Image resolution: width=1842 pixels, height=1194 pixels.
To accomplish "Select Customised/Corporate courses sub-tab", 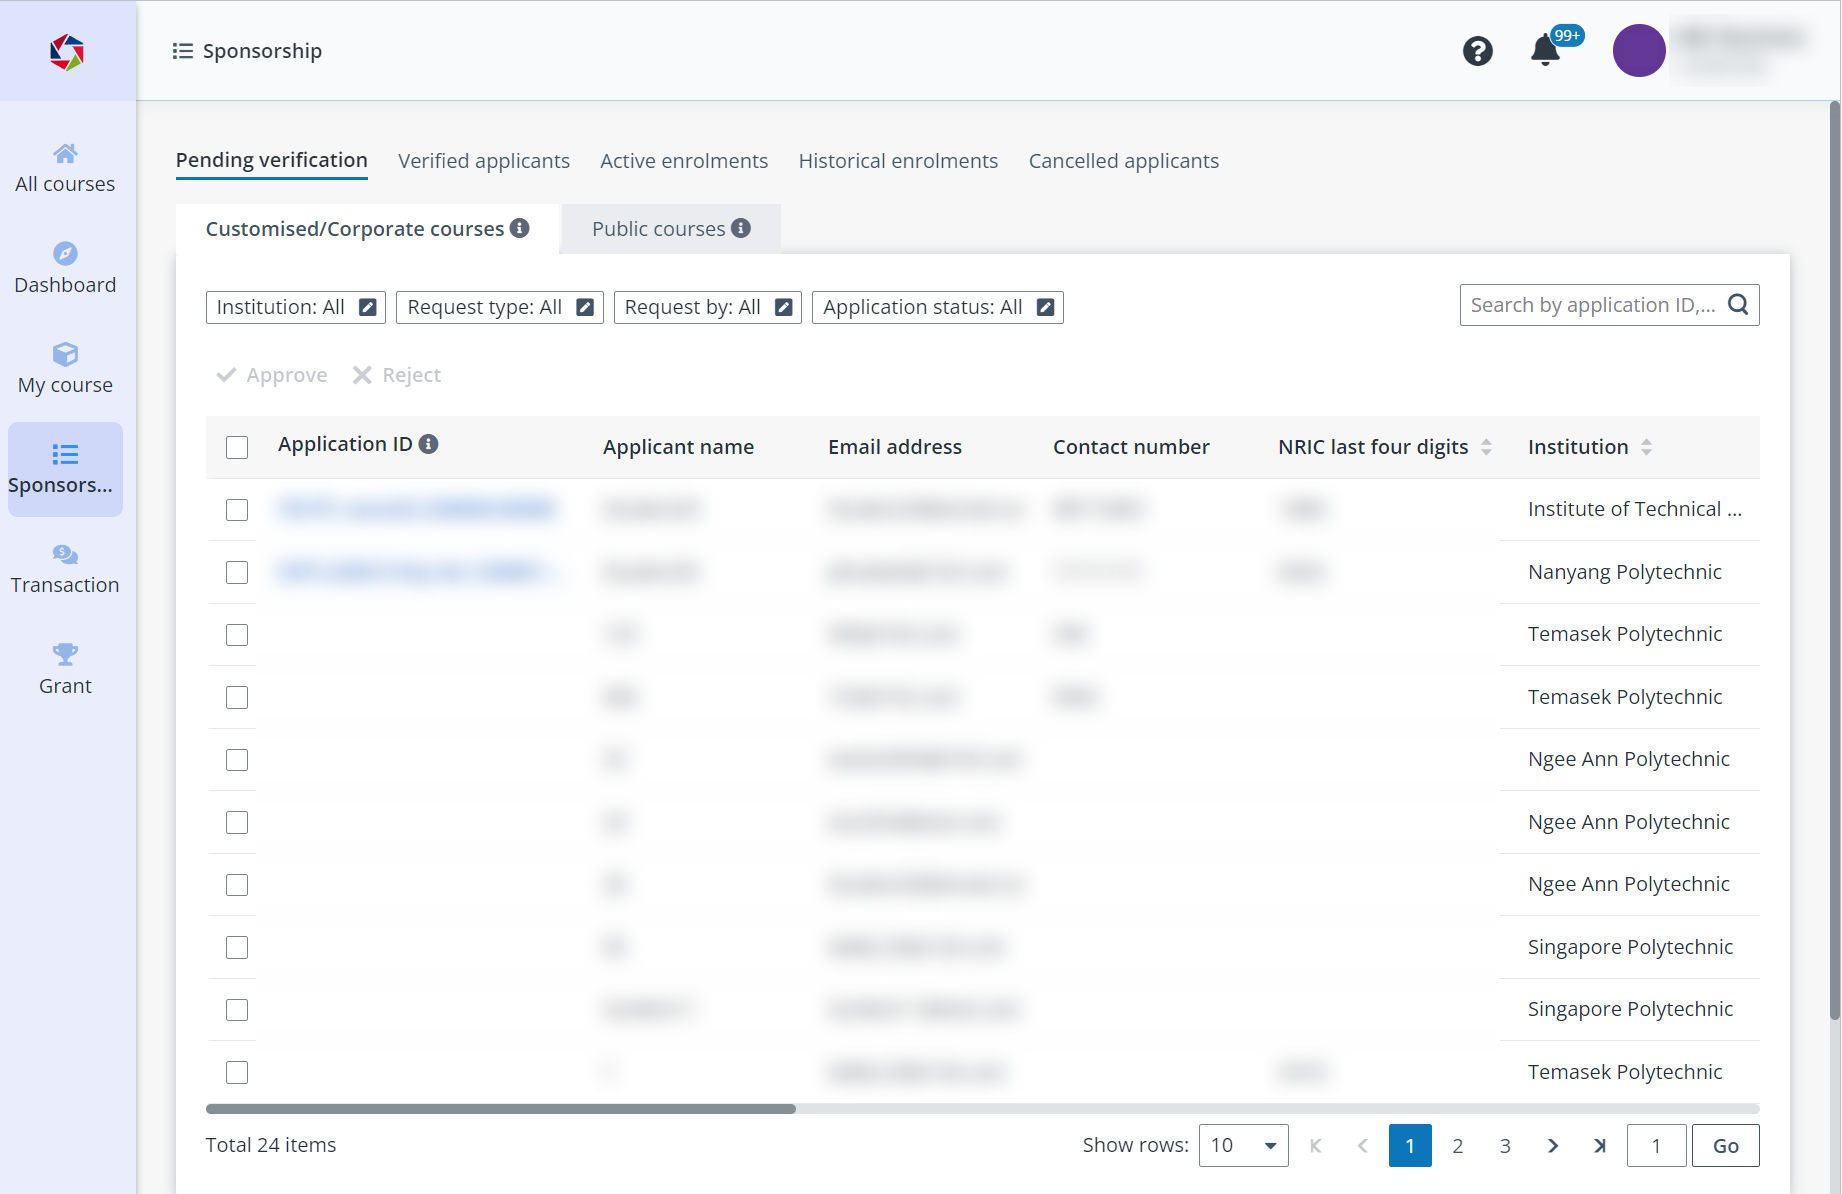I will coord(367,229).
